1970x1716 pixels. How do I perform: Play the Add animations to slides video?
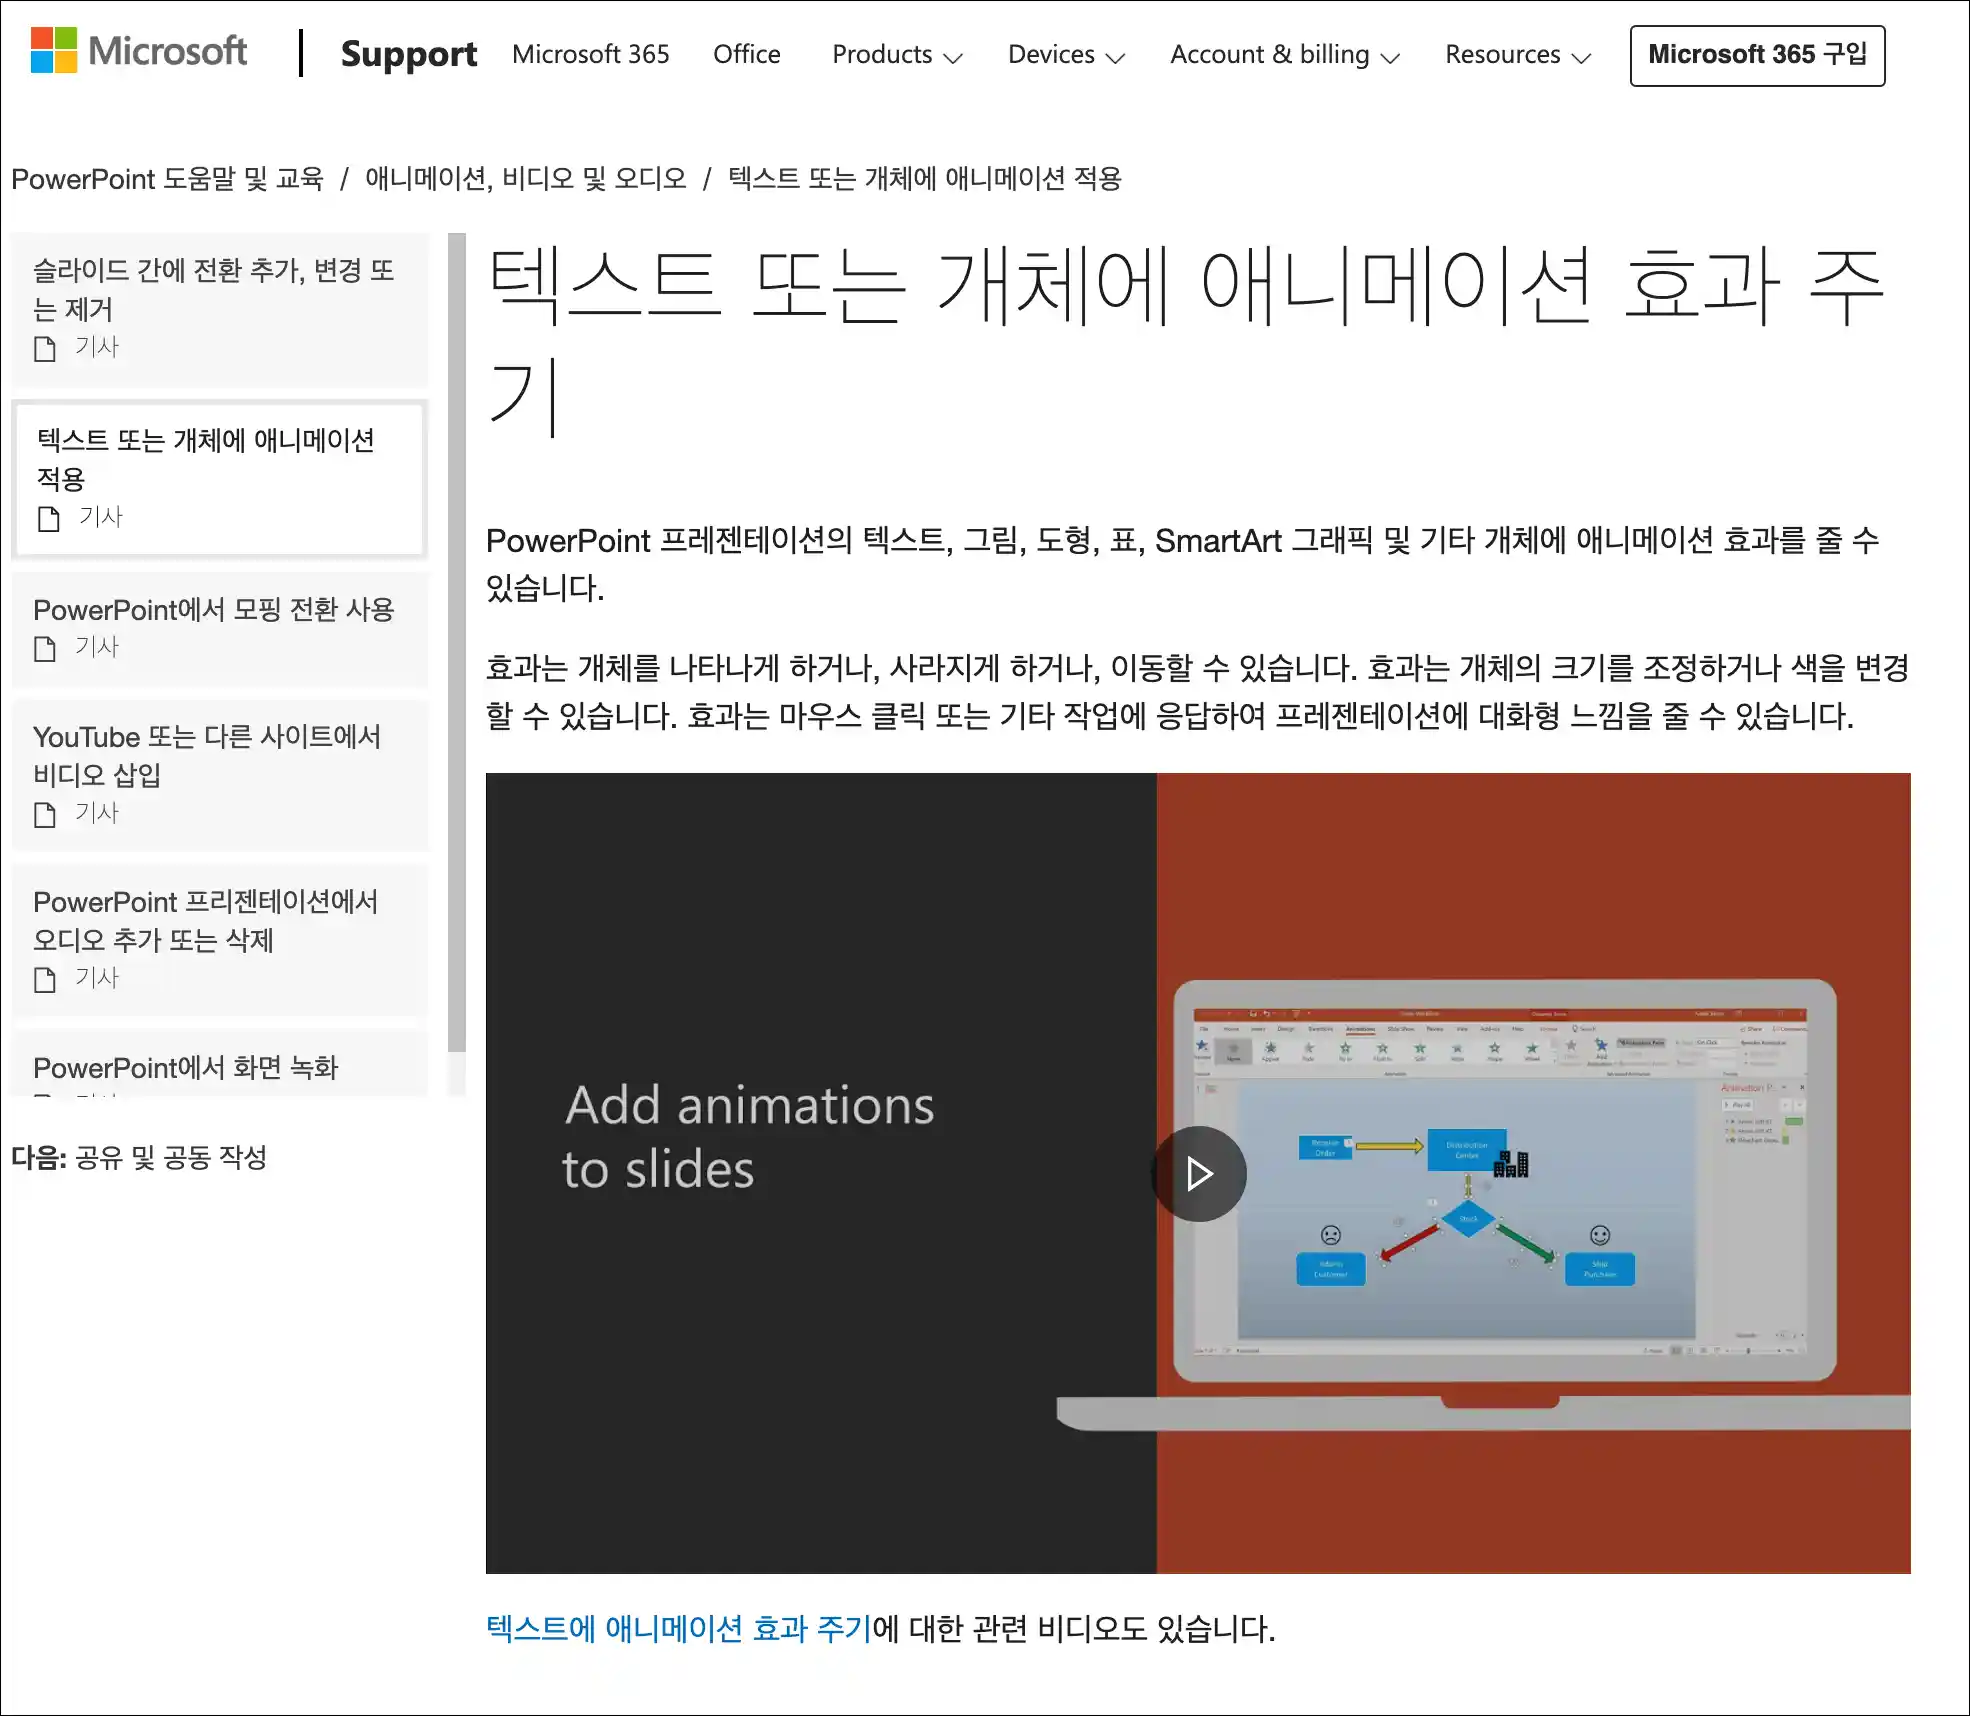tap(1198, 1173)
